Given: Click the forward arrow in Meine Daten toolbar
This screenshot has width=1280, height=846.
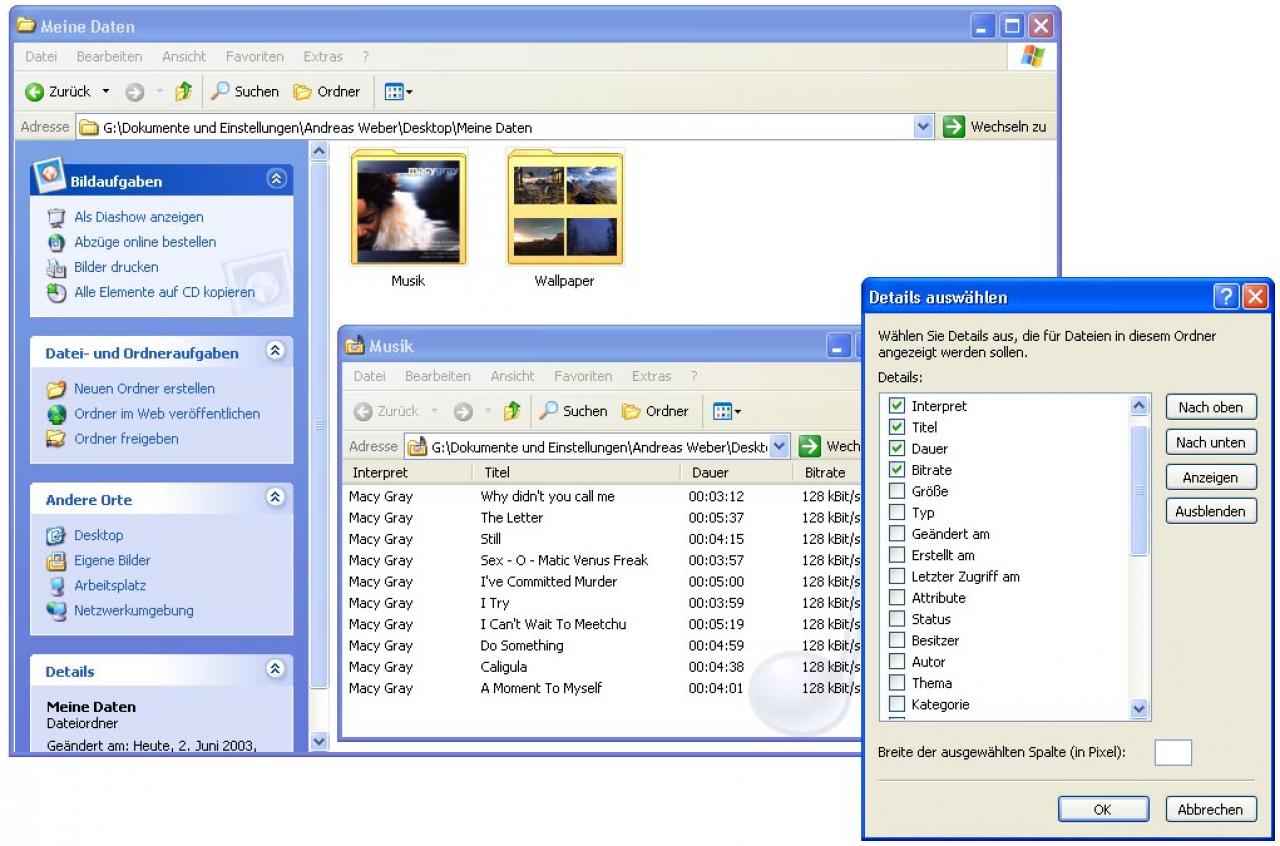Looking at the screenshot, I should coord(135,92).
